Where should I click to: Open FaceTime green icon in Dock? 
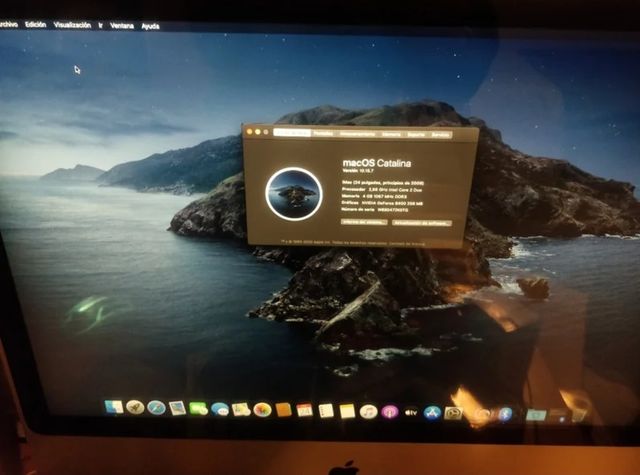(x=198, y=408)
